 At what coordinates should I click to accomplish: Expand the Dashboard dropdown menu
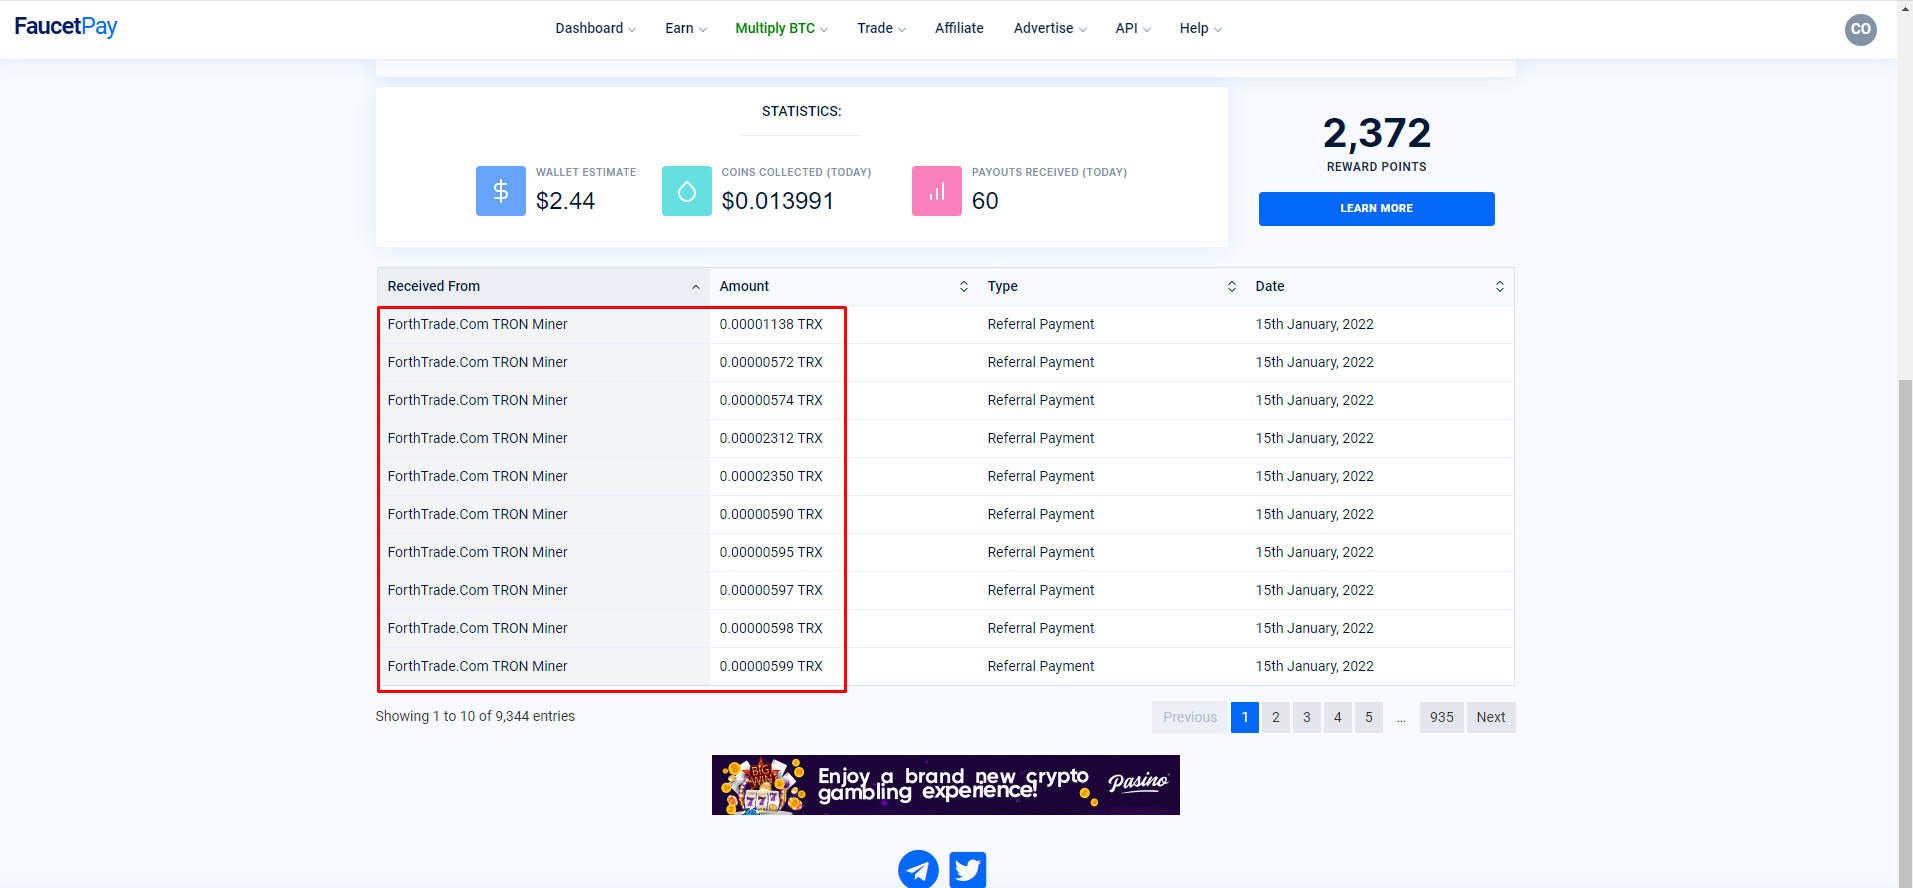[x=596, y=28]
